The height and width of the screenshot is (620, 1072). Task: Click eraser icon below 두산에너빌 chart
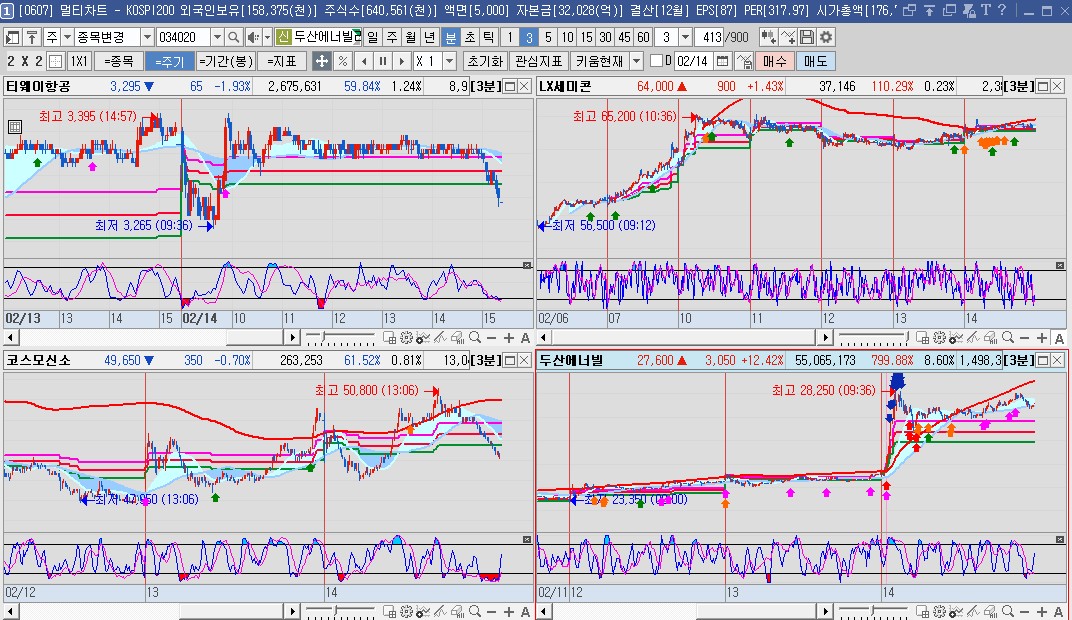click(x=990, y=611)
